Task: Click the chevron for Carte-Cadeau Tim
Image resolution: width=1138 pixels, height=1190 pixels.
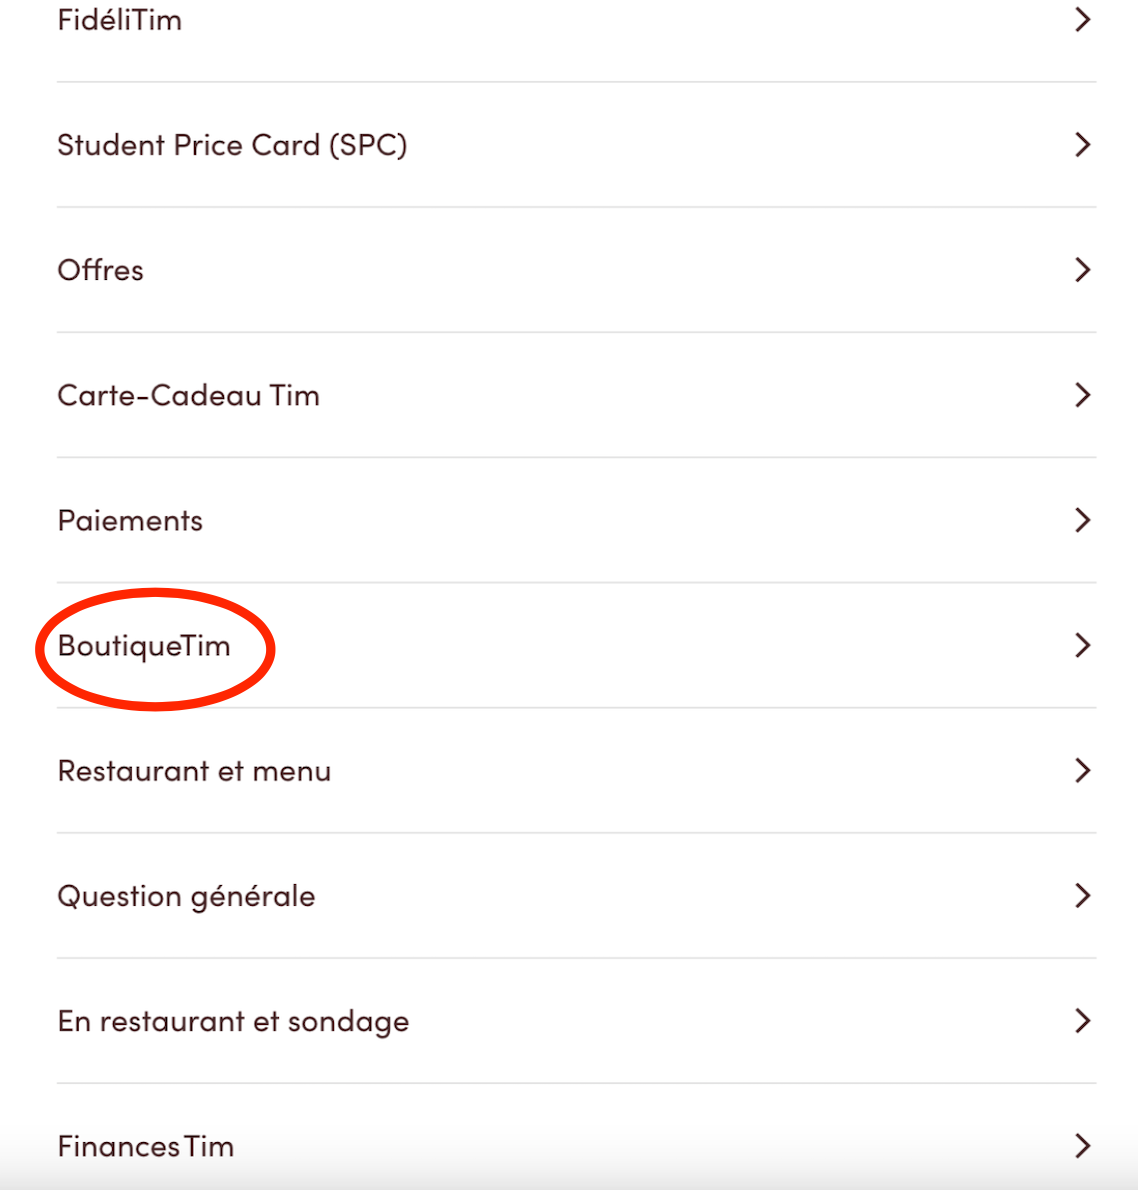Action: click(1082, 395)
